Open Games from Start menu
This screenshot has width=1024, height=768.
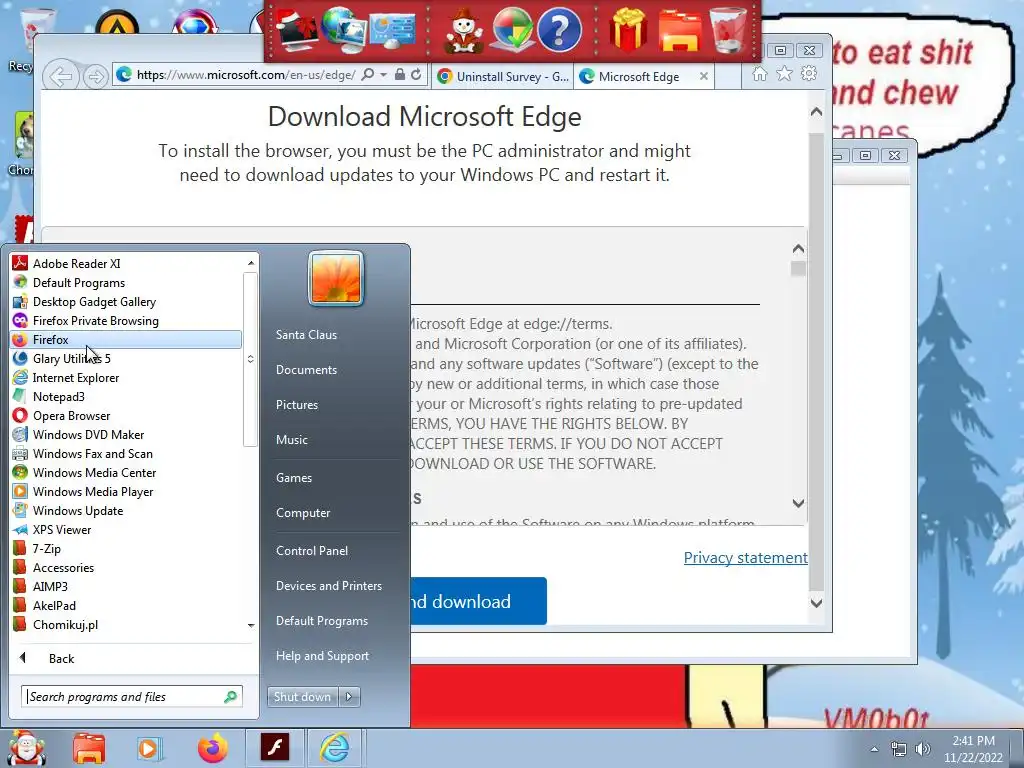294,478
